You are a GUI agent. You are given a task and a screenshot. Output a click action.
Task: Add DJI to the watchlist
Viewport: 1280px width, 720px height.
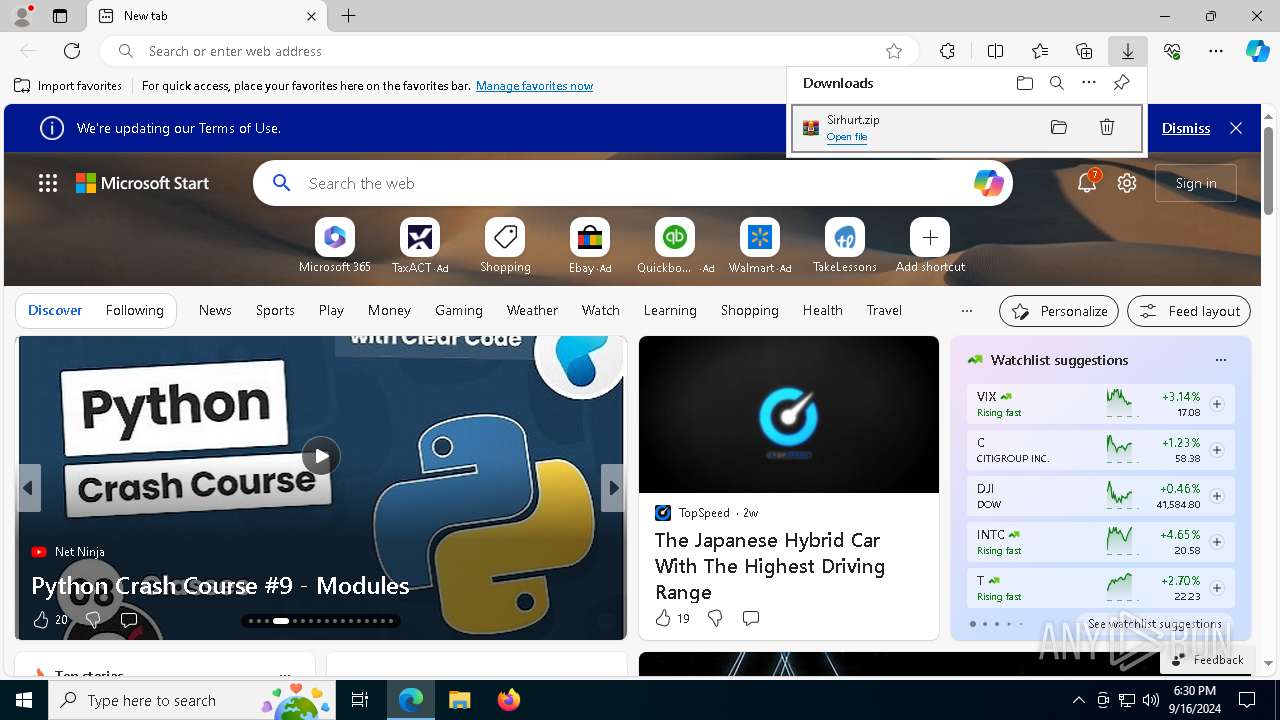[x=1217, y=496]
